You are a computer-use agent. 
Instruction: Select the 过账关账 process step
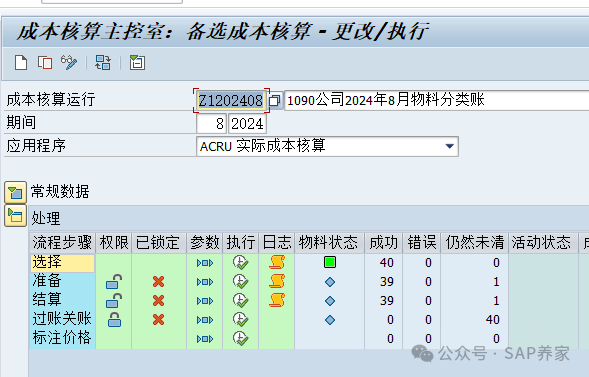point(62,319)
